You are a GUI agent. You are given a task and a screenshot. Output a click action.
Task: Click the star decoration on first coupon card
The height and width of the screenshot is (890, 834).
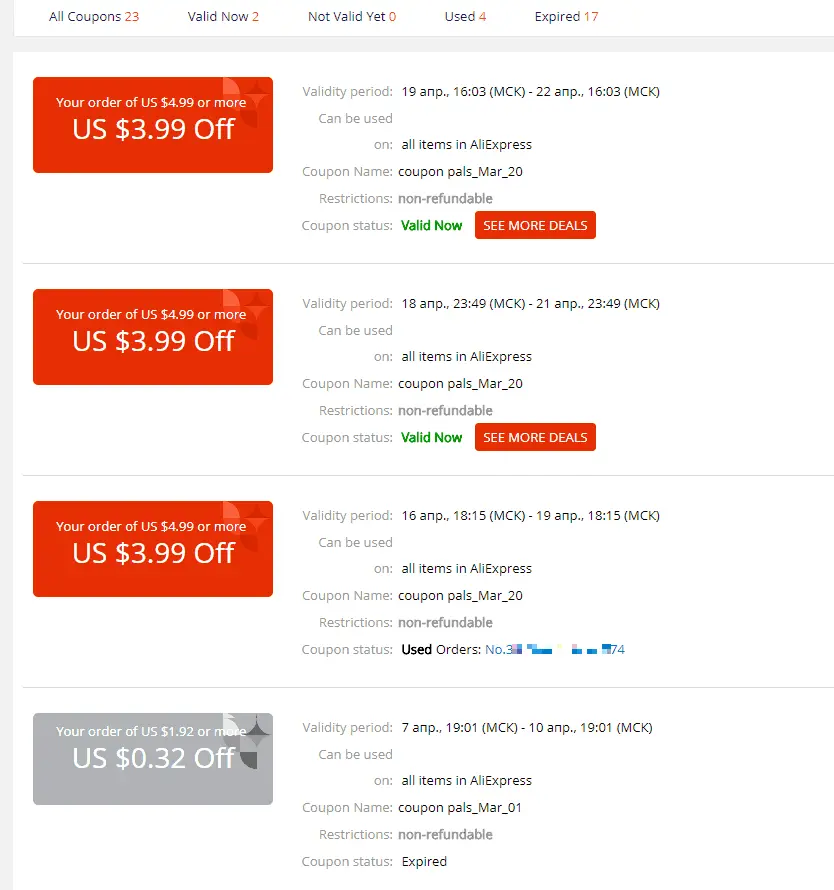point(255,94)
